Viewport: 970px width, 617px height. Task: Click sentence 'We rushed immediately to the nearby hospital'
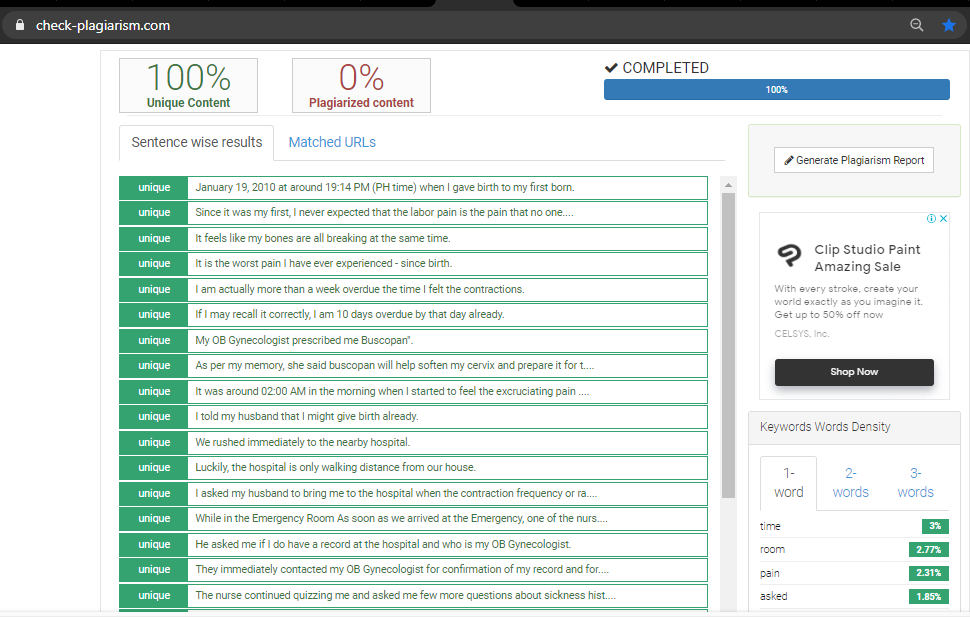(303, 442)
